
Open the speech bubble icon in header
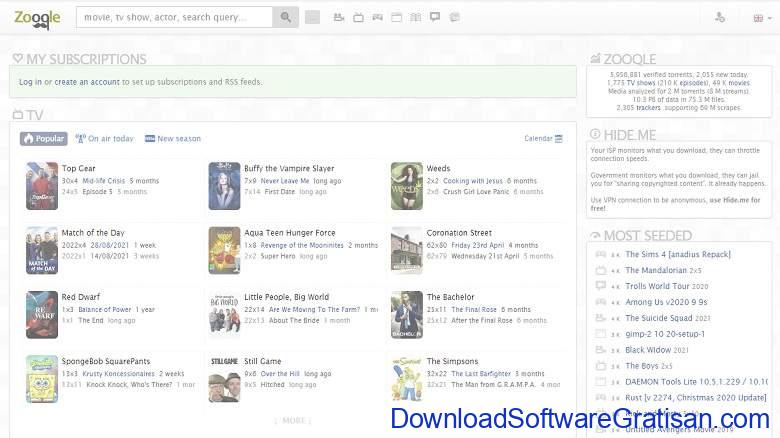pyautogui.click(x=435, y=17)
